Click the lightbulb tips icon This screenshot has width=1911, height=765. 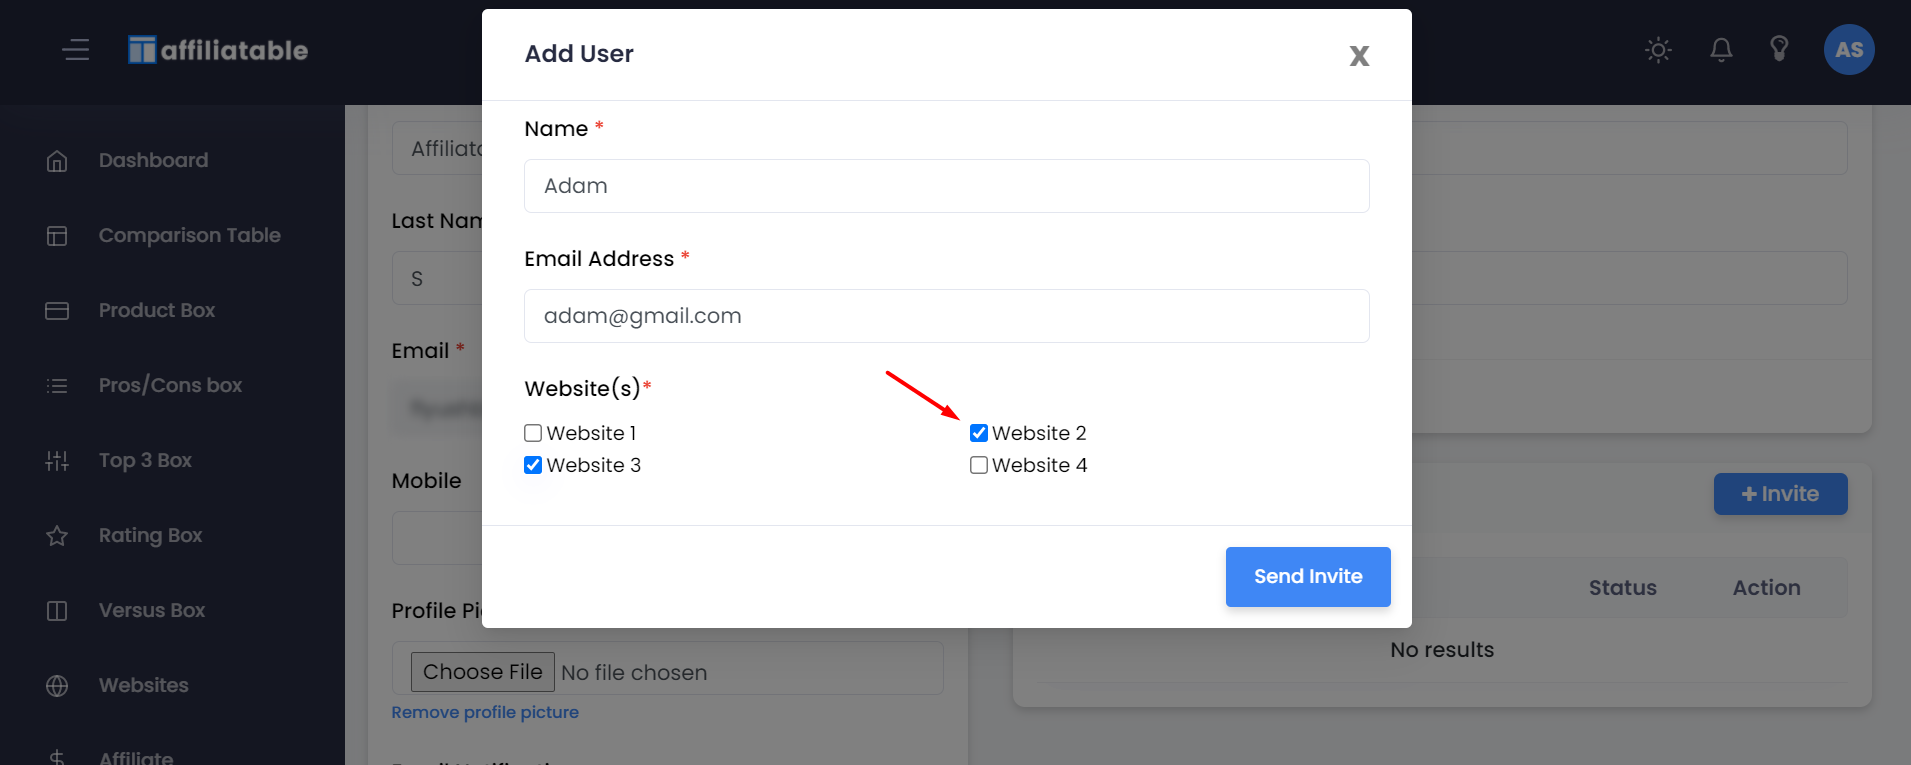[1779, 49]
